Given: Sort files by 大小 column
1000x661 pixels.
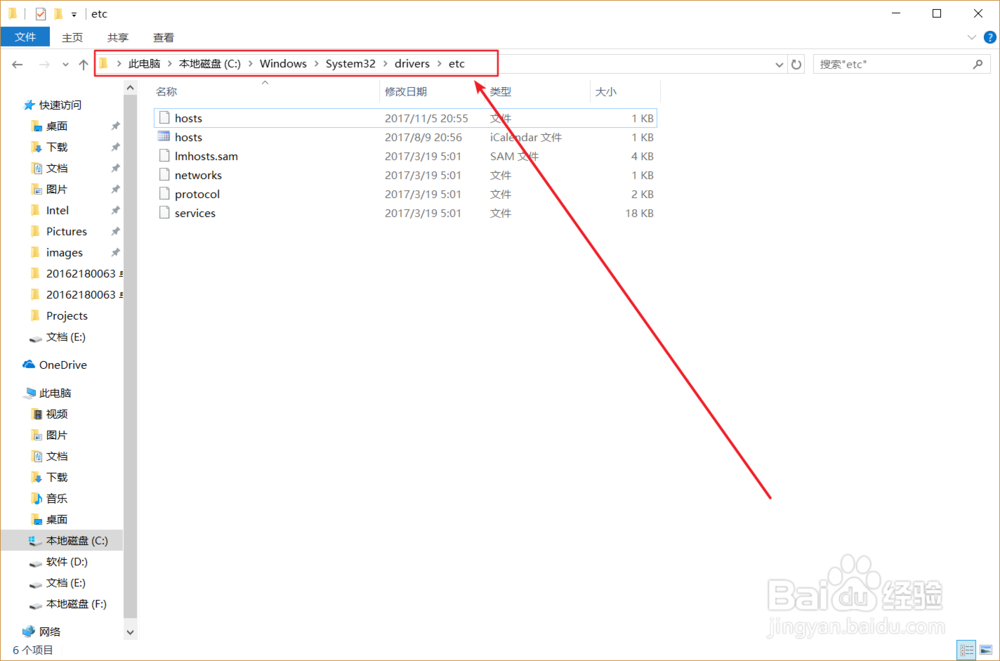Looking at the screenshot, I should [x=606, y=92].
